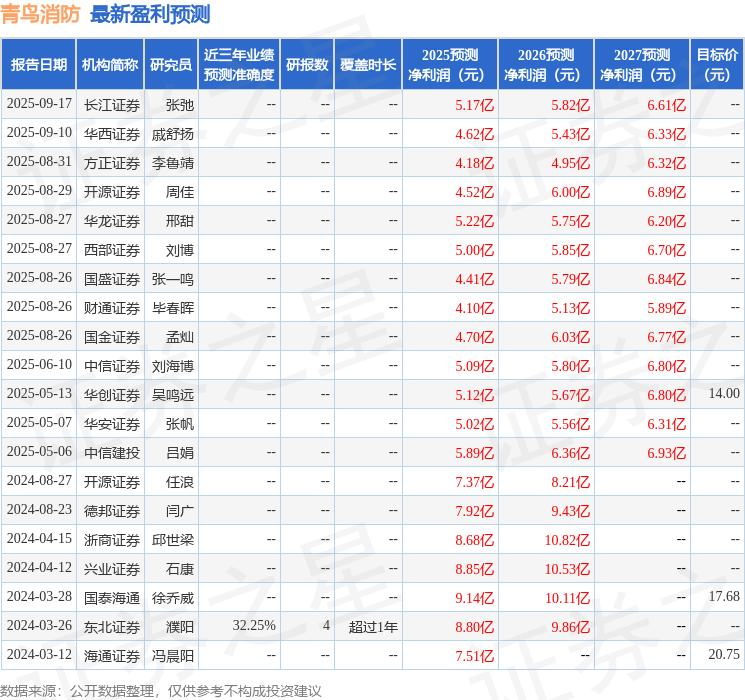Open the 国泰海通 institution entry
745x700 pixels.
(111, 597)
